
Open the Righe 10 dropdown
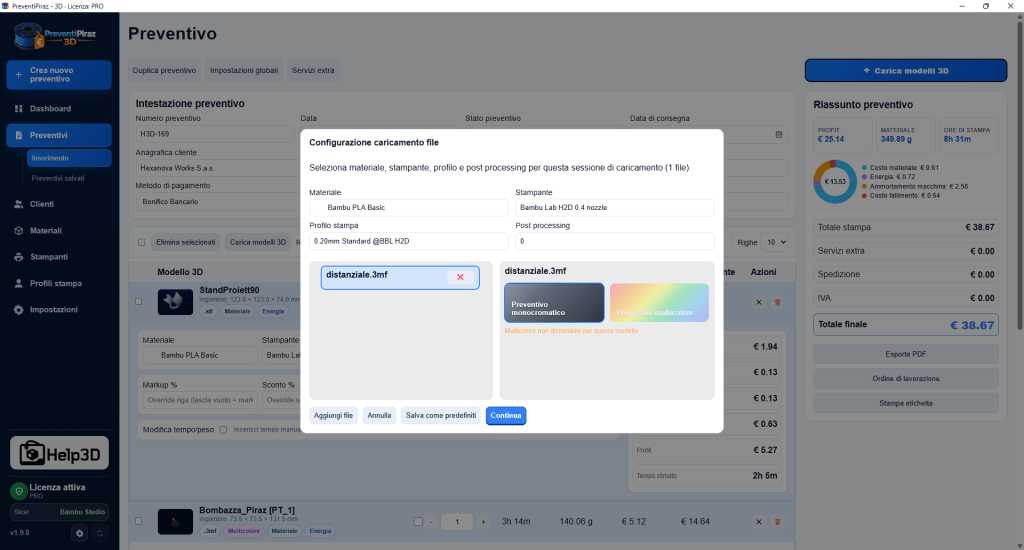(x=776, y=242)
